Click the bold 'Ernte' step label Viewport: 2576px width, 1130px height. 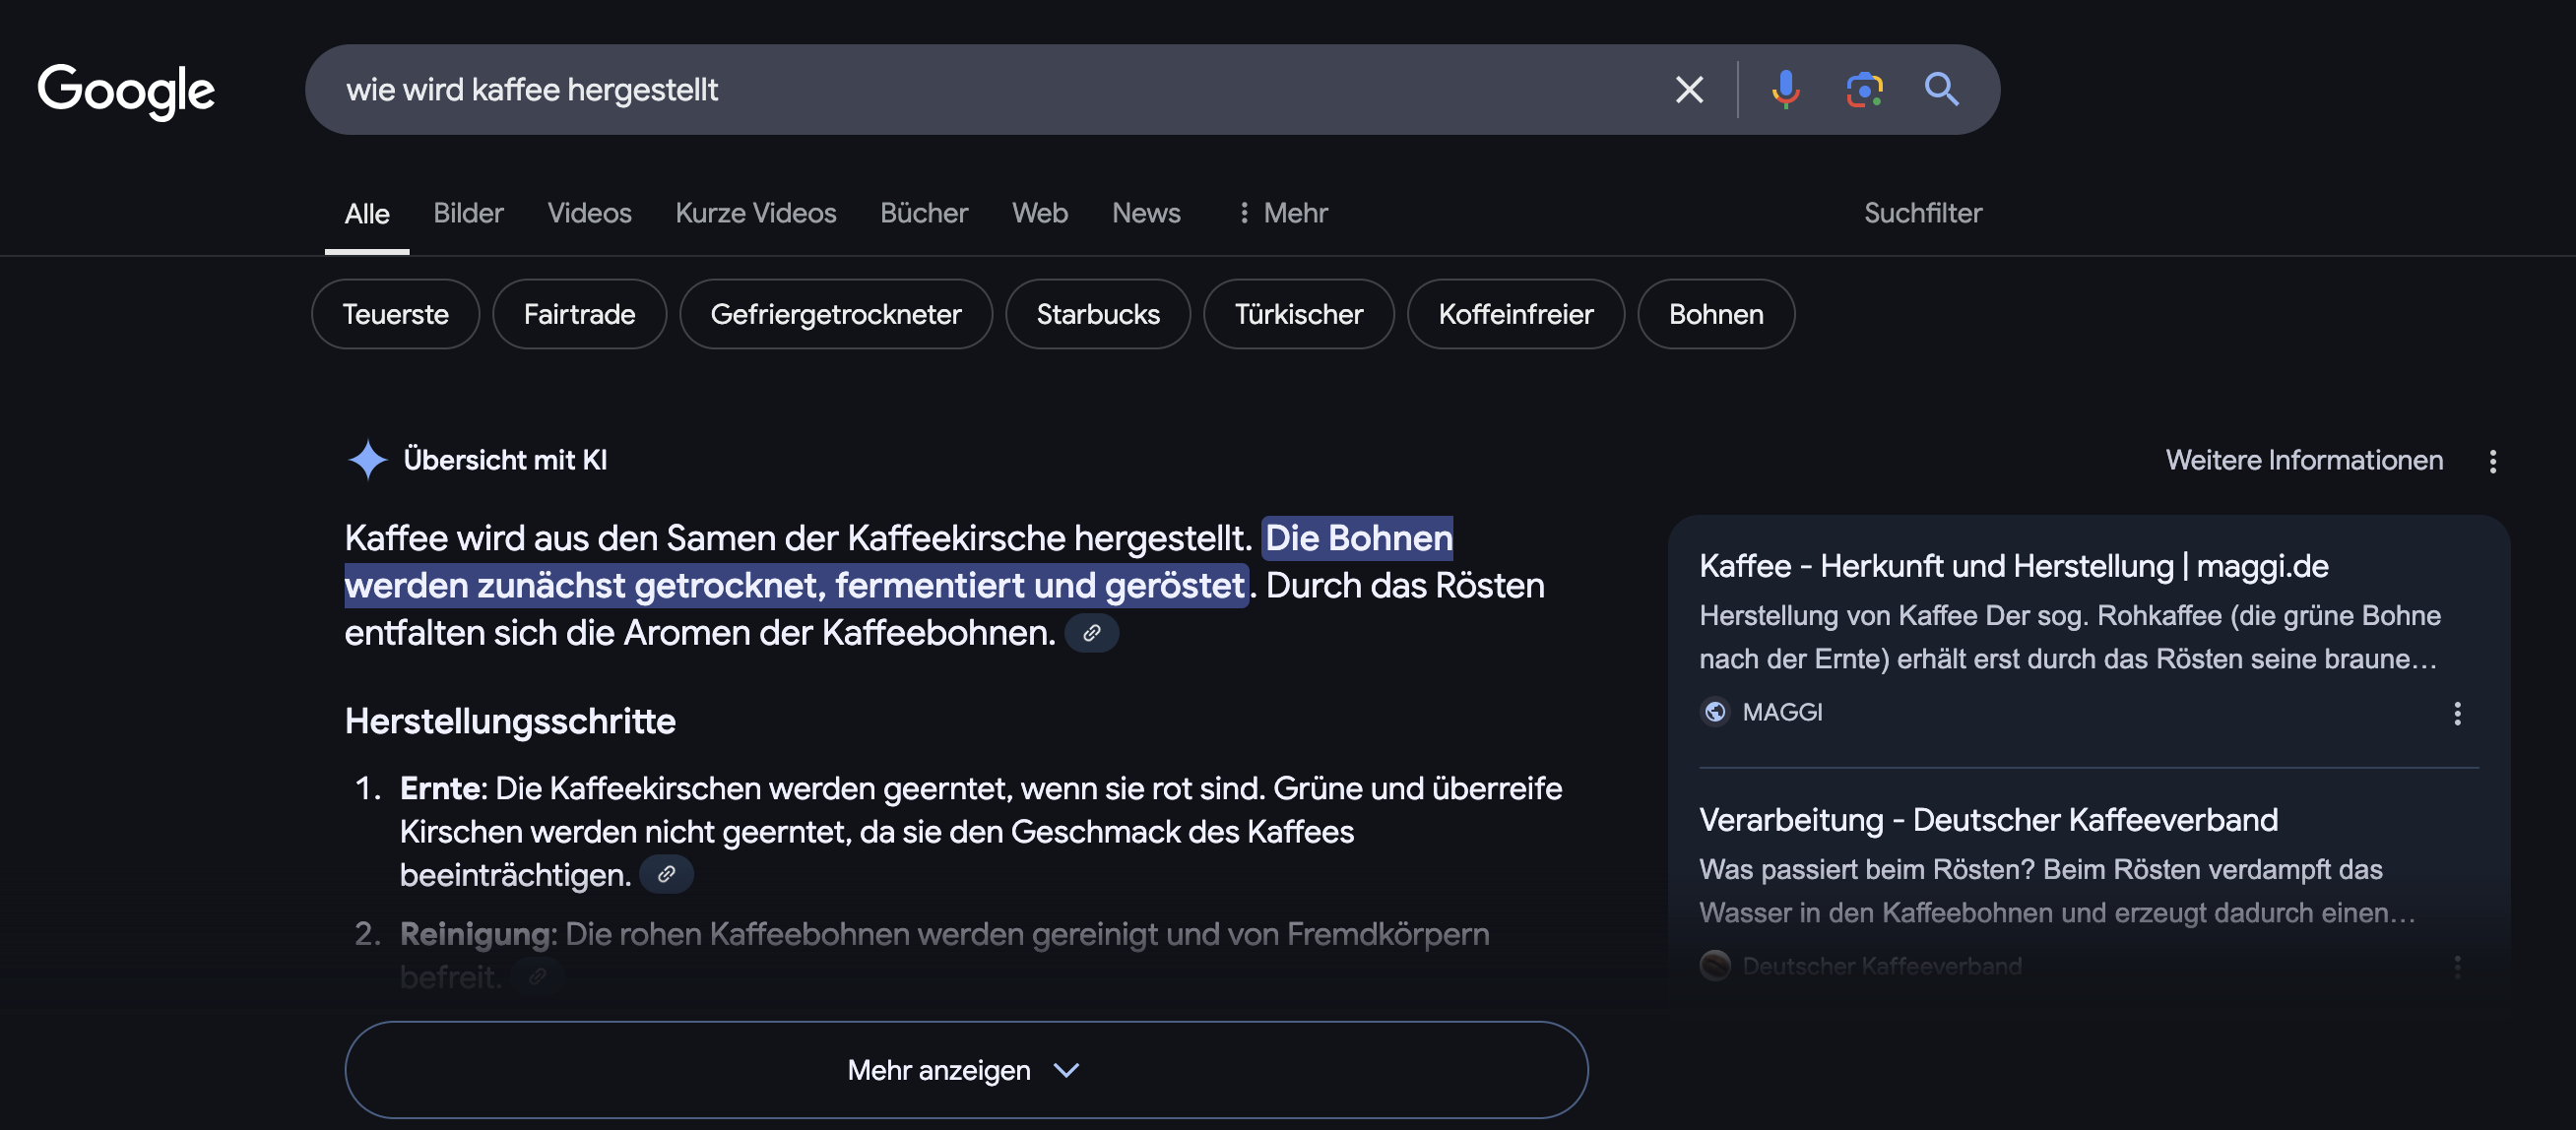pos(440,788)
